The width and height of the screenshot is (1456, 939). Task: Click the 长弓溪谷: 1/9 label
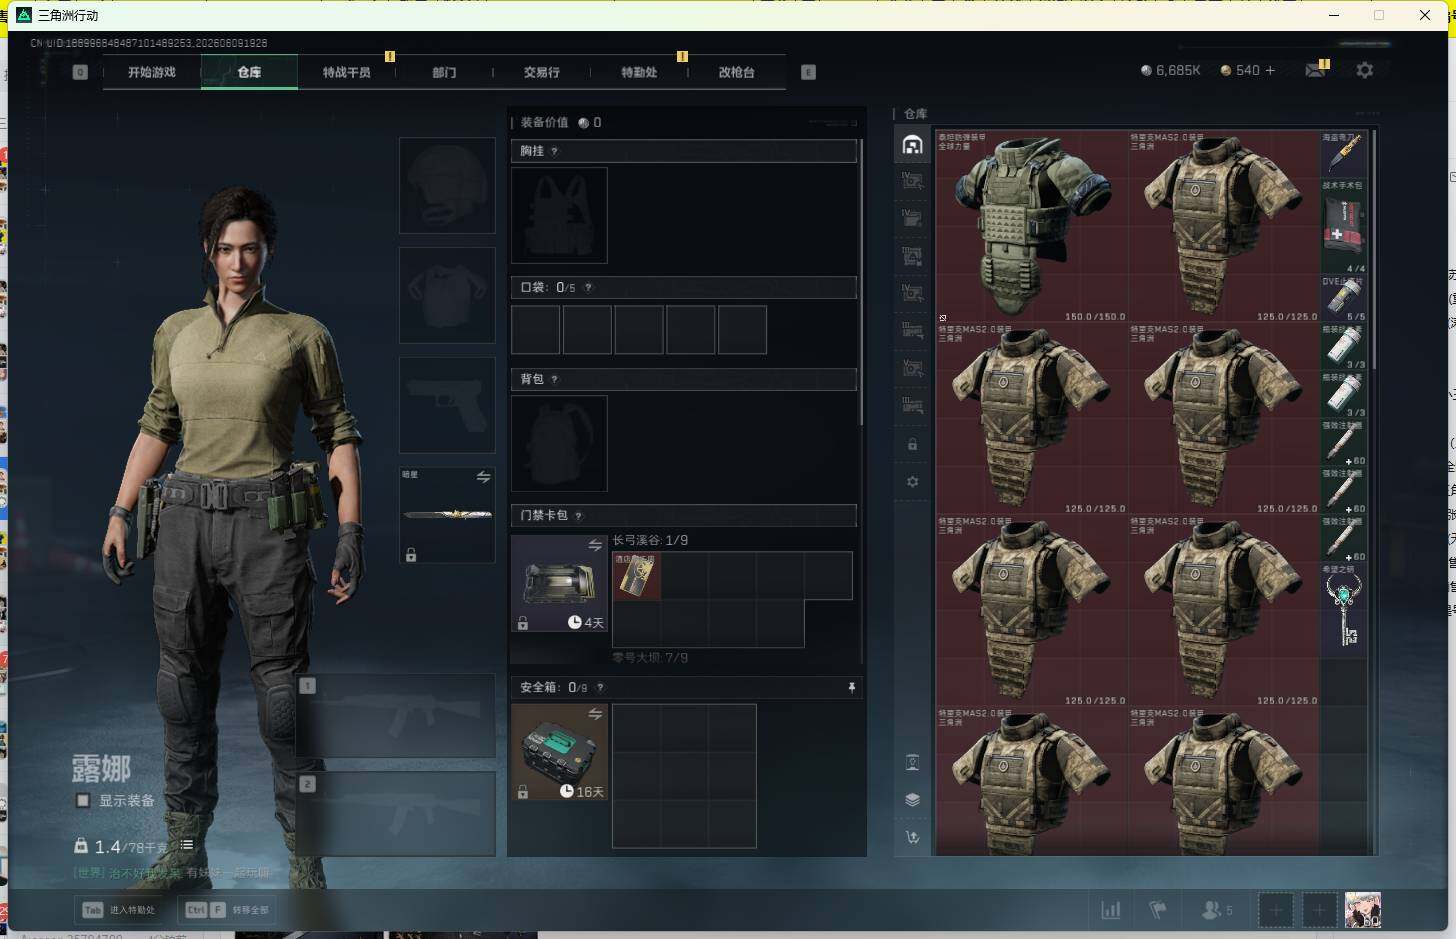650,540
